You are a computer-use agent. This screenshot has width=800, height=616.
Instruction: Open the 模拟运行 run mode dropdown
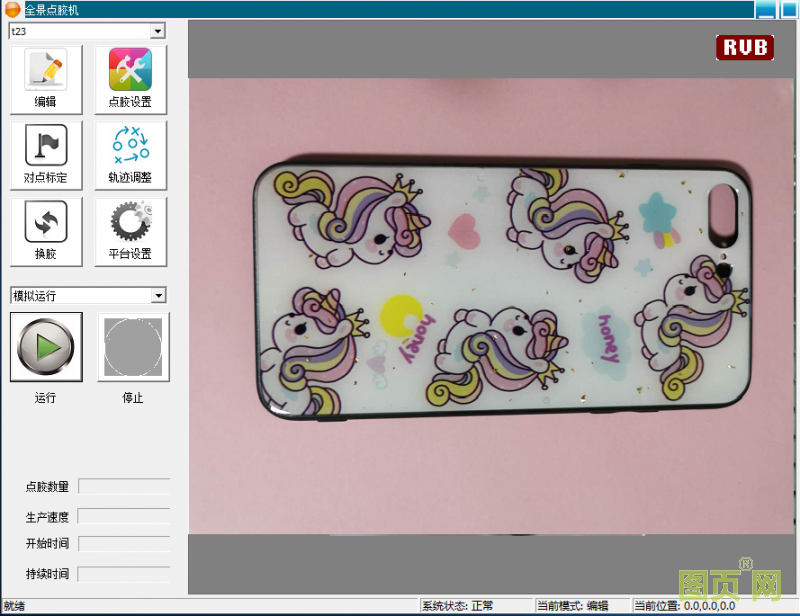click(157, 295)
